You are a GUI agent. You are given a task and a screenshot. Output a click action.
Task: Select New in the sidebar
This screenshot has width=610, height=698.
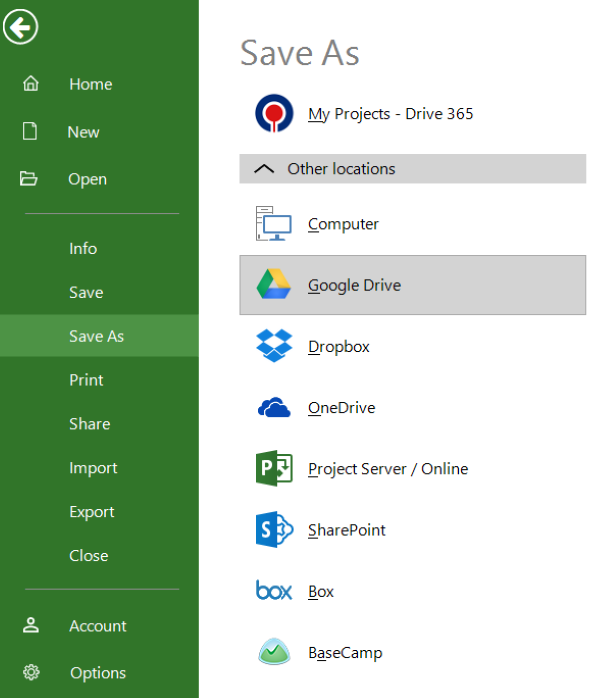click(x=84, y=132)
